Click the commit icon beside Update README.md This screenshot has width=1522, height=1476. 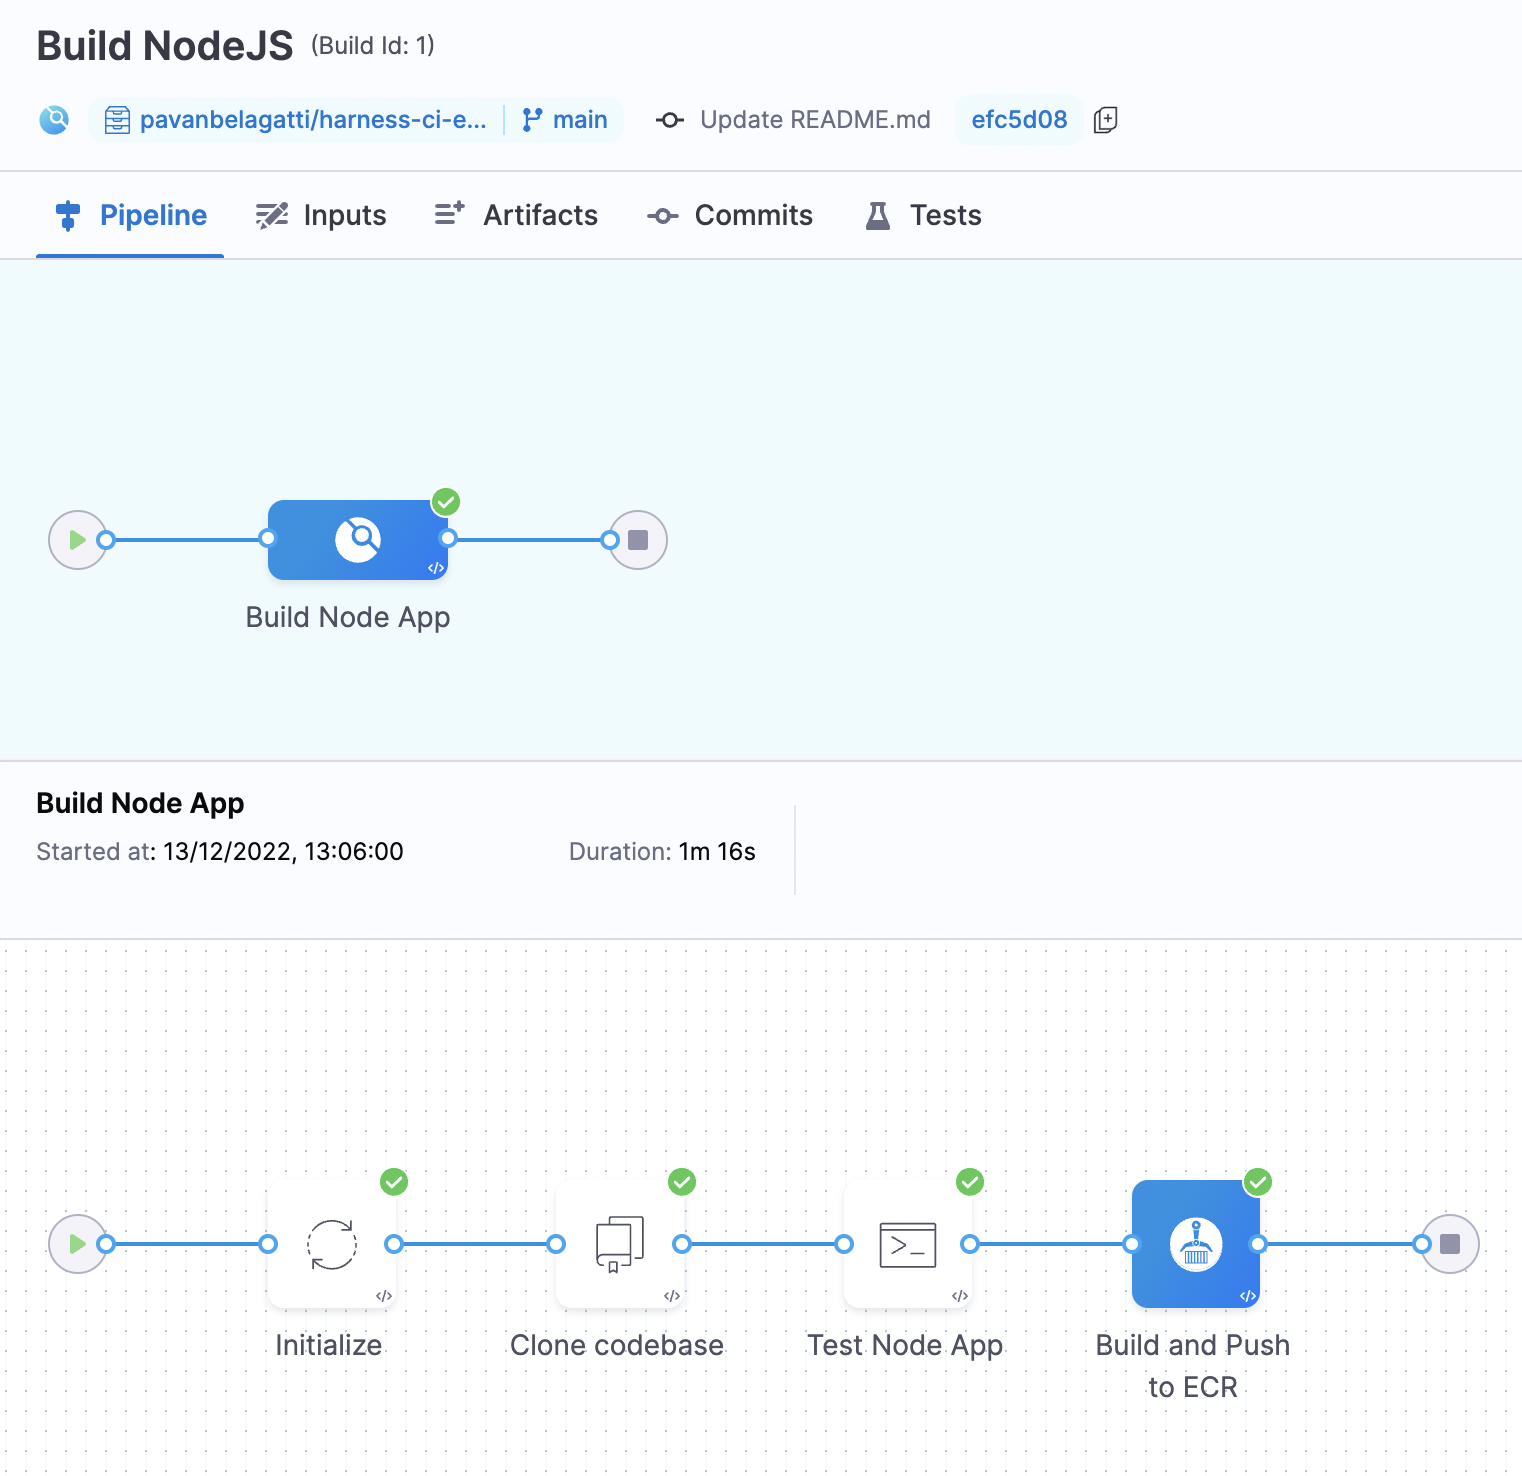[x=670, y=120]
